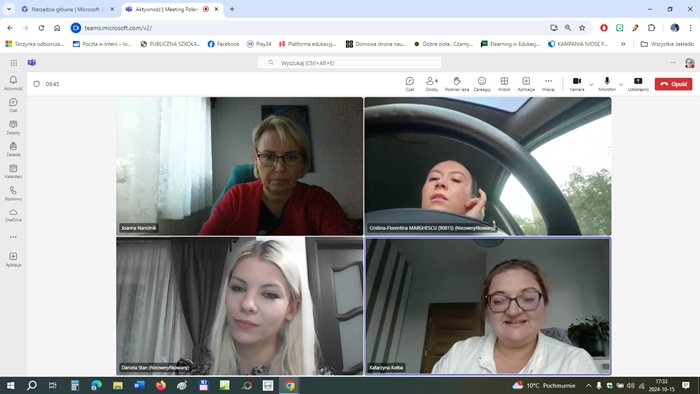The width and height of the screenshot is (700, 394).
Task: Expand camera options chevron
Action: [x=591, y=84]
